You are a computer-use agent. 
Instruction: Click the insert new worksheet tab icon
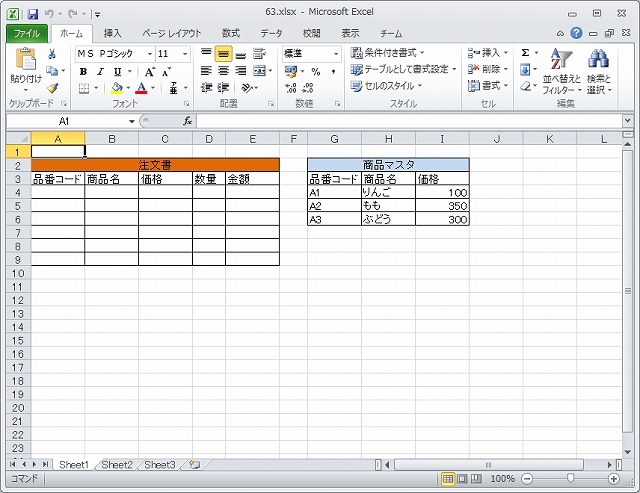(194, 465)
